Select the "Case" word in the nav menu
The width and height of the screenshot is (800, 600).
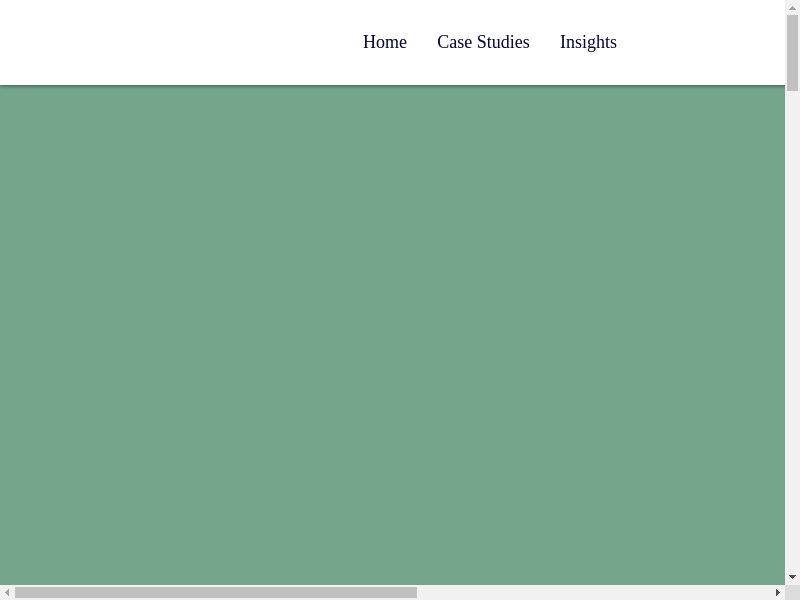pyautogui.click(x=454, y=42)
